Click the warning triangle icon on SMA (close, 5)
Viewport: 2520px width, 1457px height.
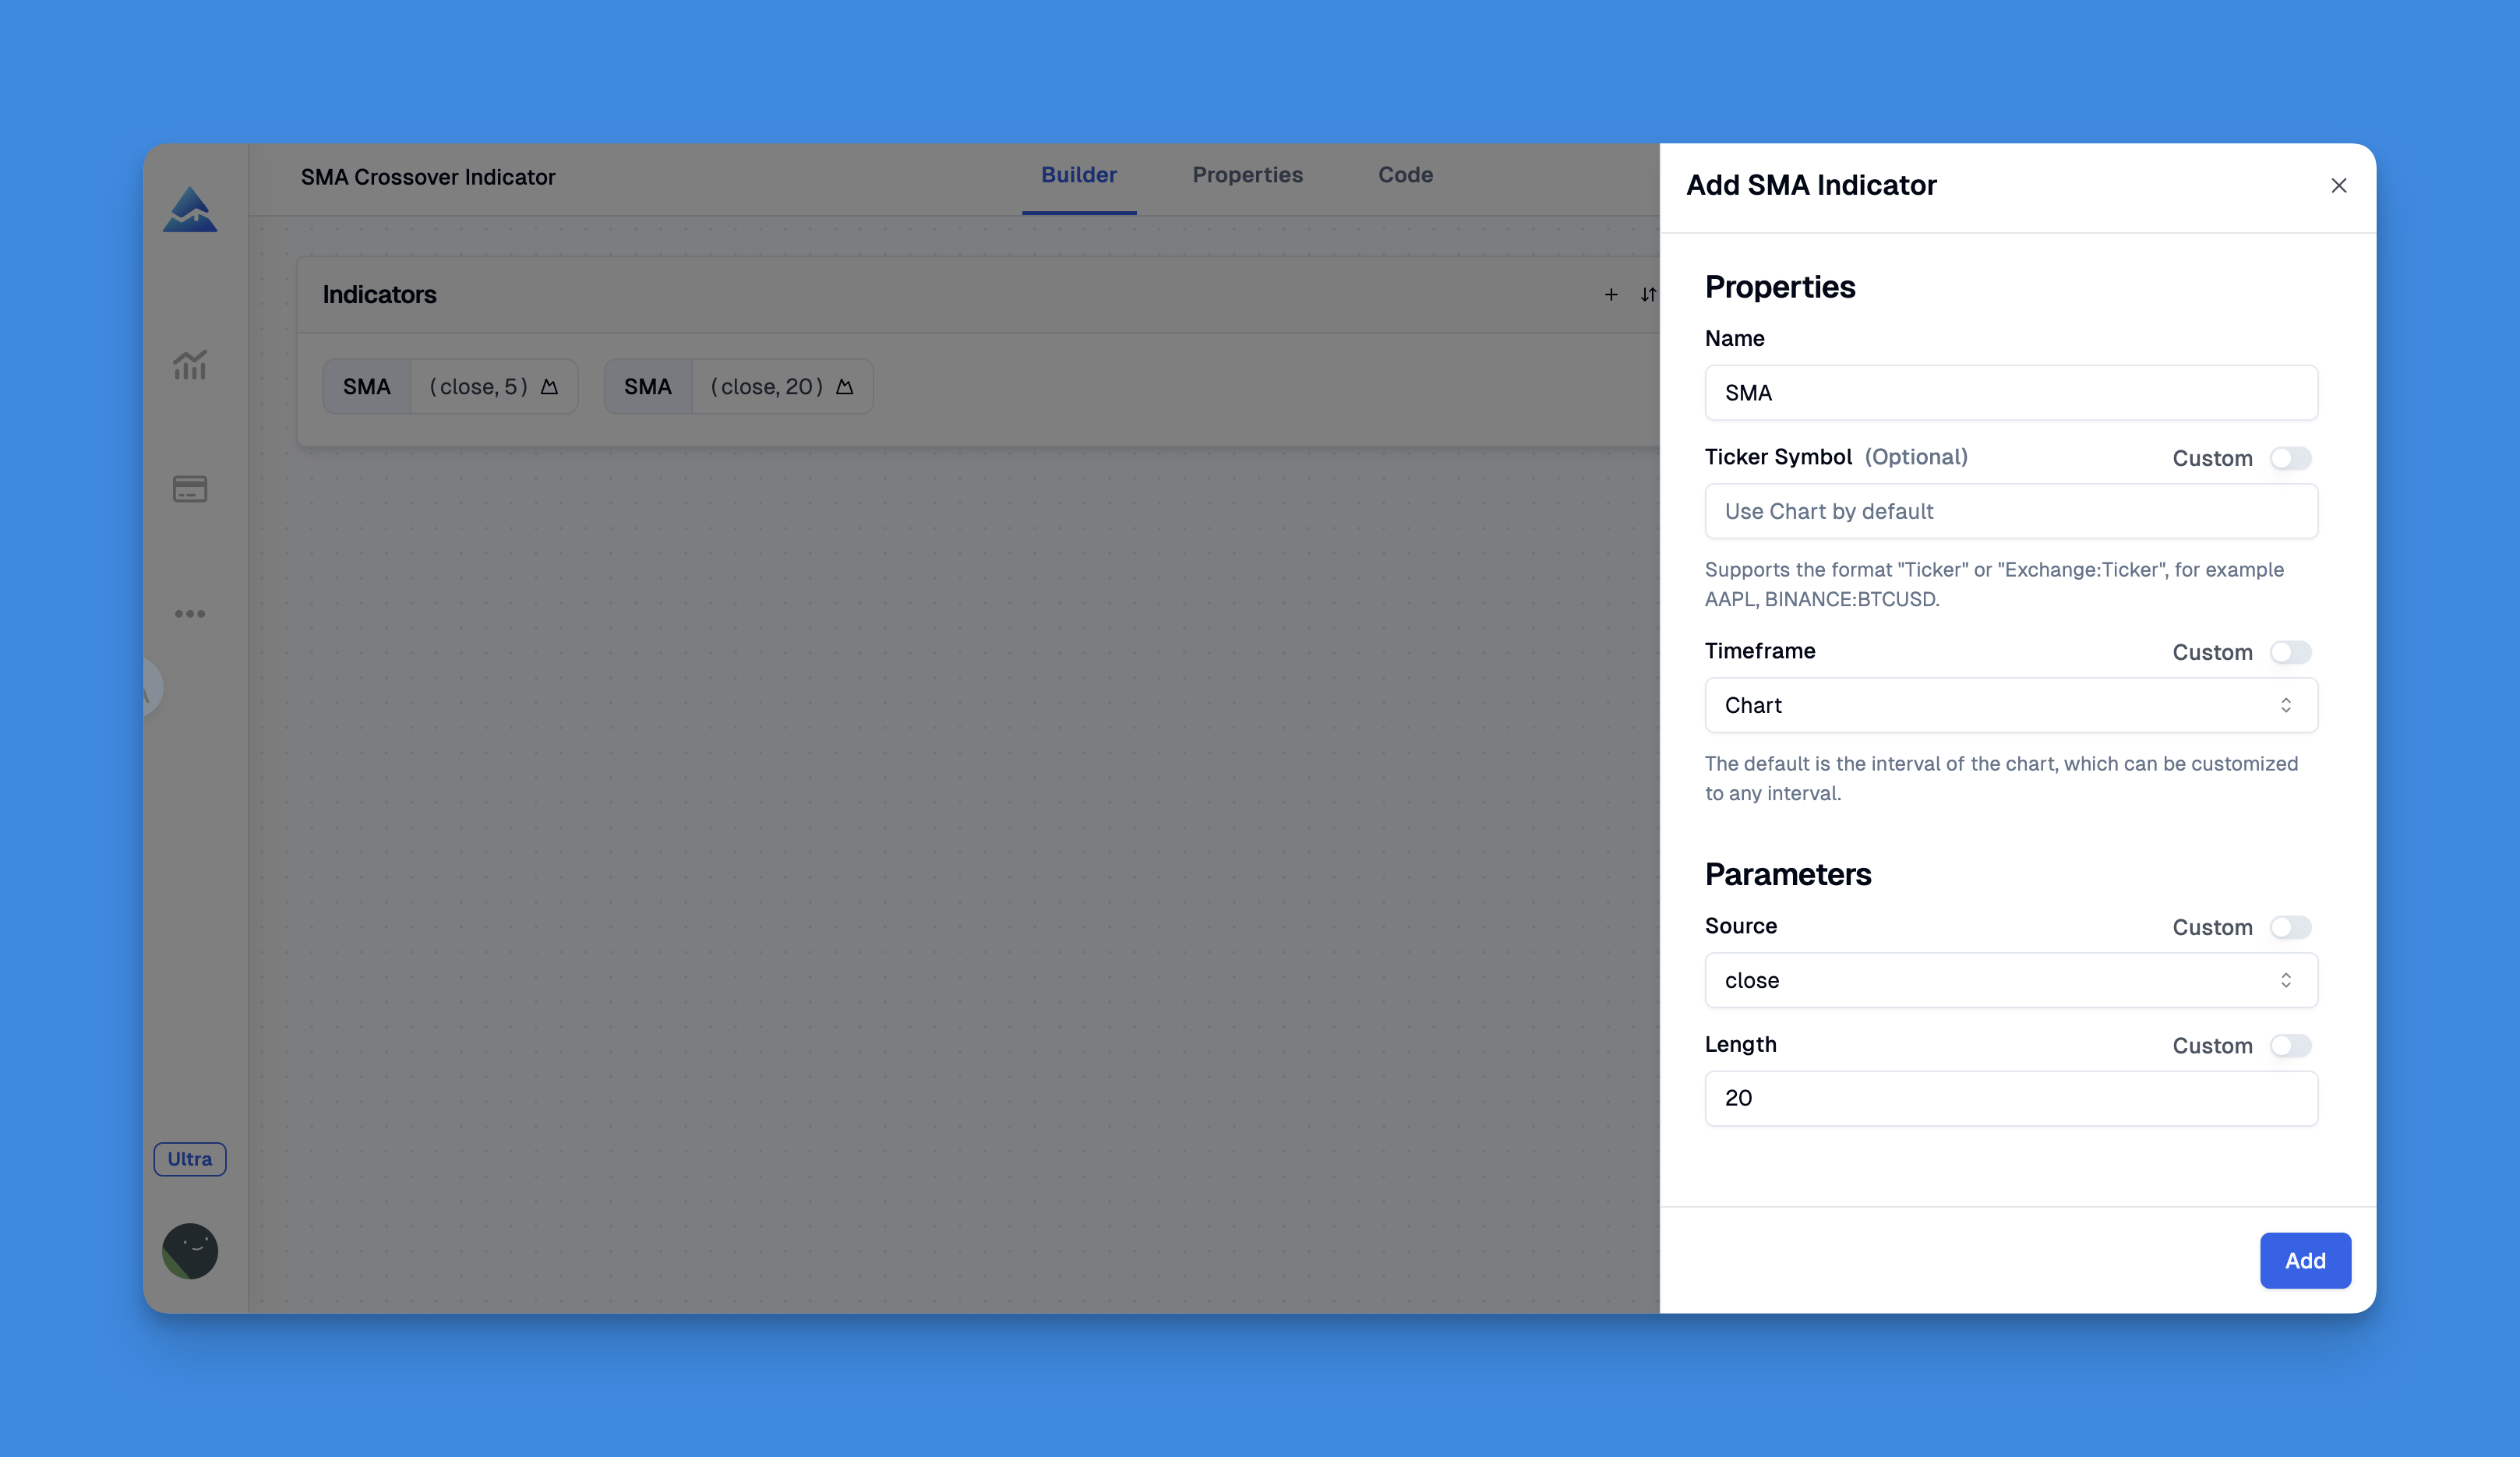tap(550, 385)
